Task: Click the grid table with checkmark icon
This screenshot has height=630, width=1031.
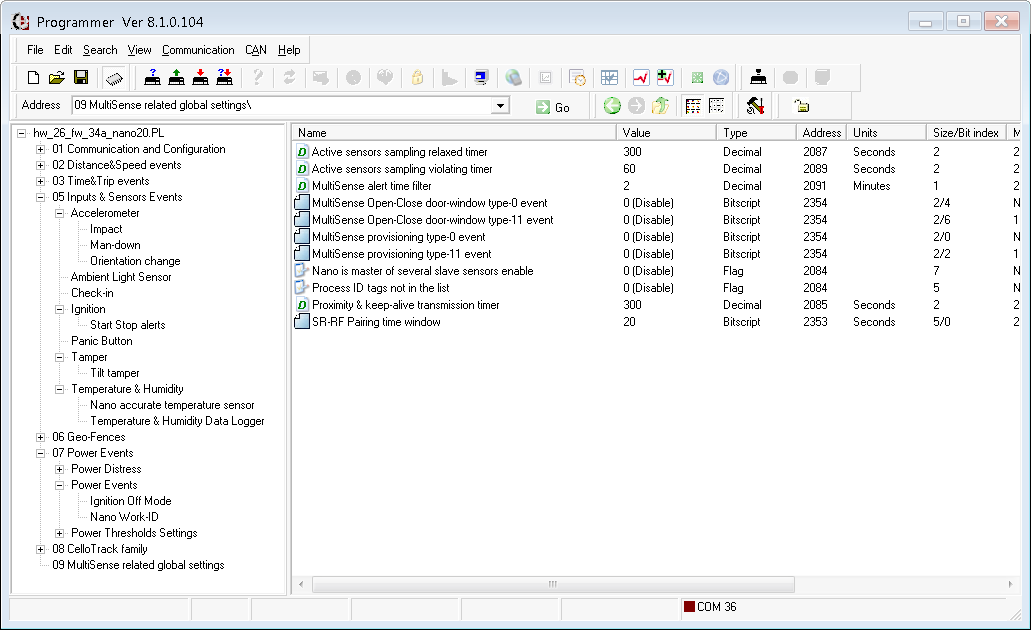Action: 609,78
